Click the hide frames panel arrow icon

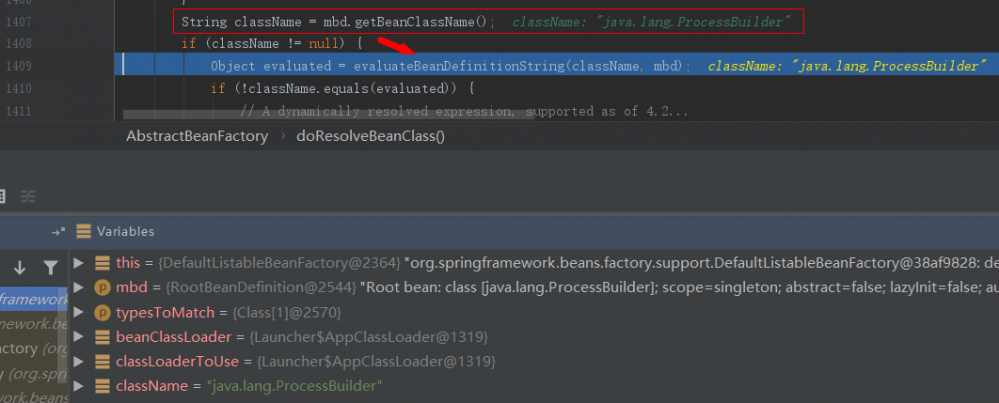click(x=59, y=231)
